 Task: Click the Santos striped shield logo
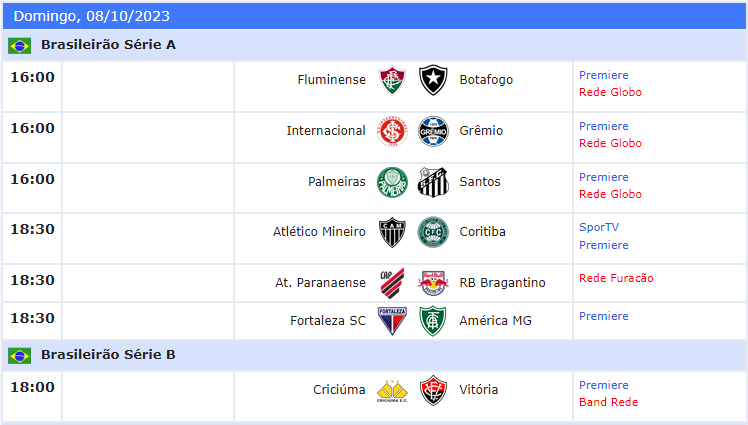coord(433,182)
